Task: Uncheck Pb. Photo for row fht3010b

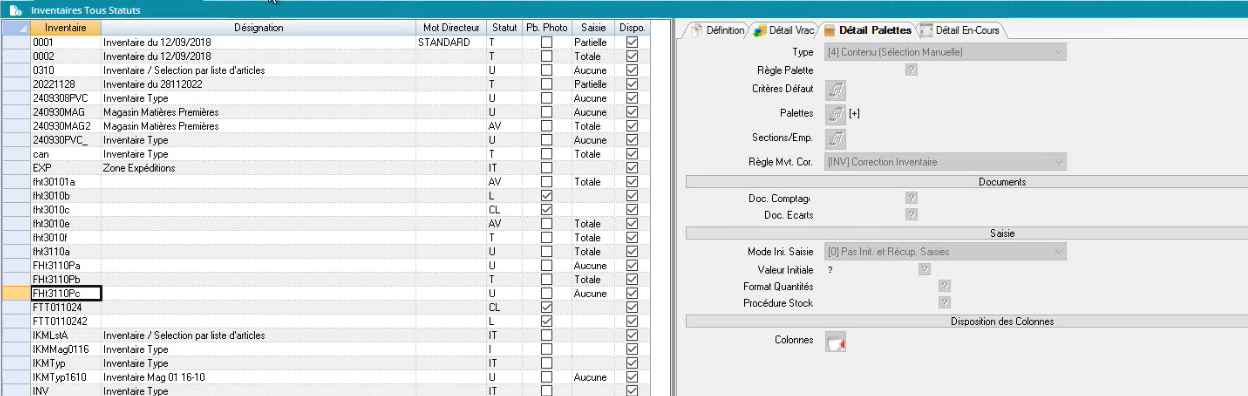Action: (546, 196)
